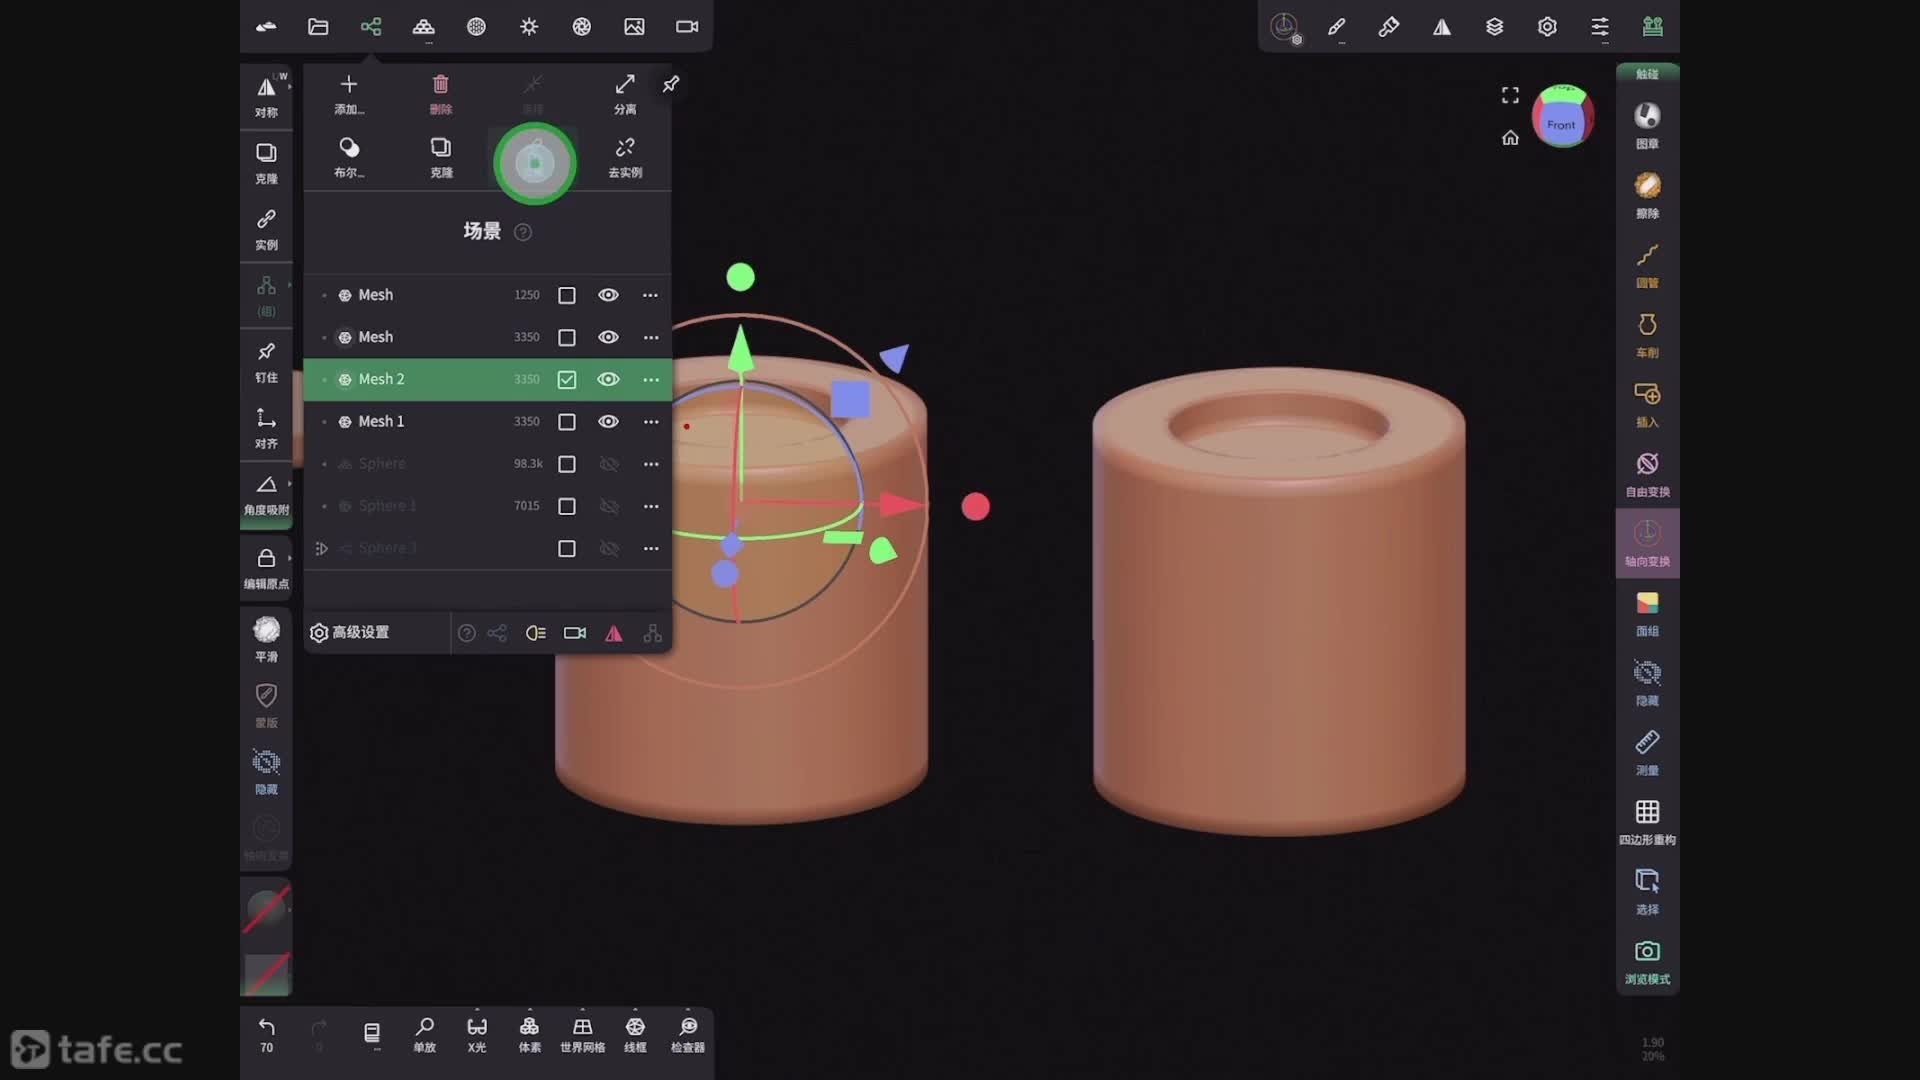Select the 隐藏 hide tool in right toolbar
This screenshot has width=1920, height=1080.
(x=1648, y=683)
